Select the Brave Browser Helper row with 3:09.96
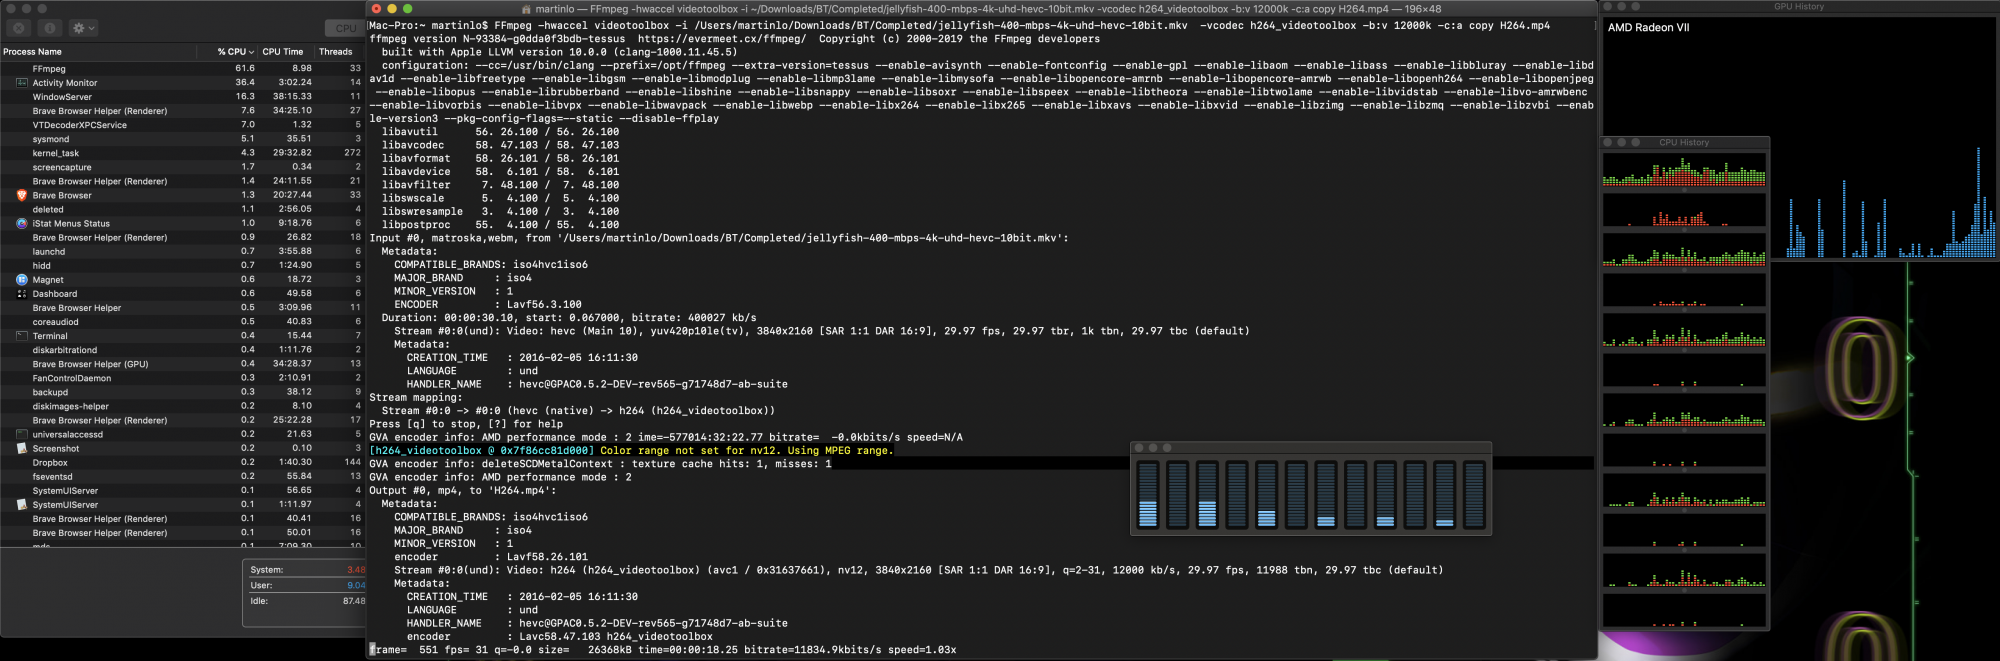This screenshot has height=661, width=2000. [182, 308]
